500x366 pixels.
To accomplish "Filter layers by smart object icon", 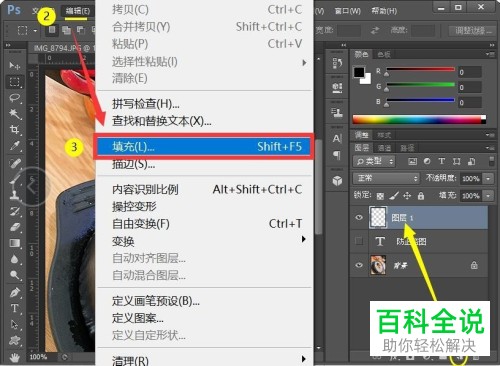I will pos(471,162).
